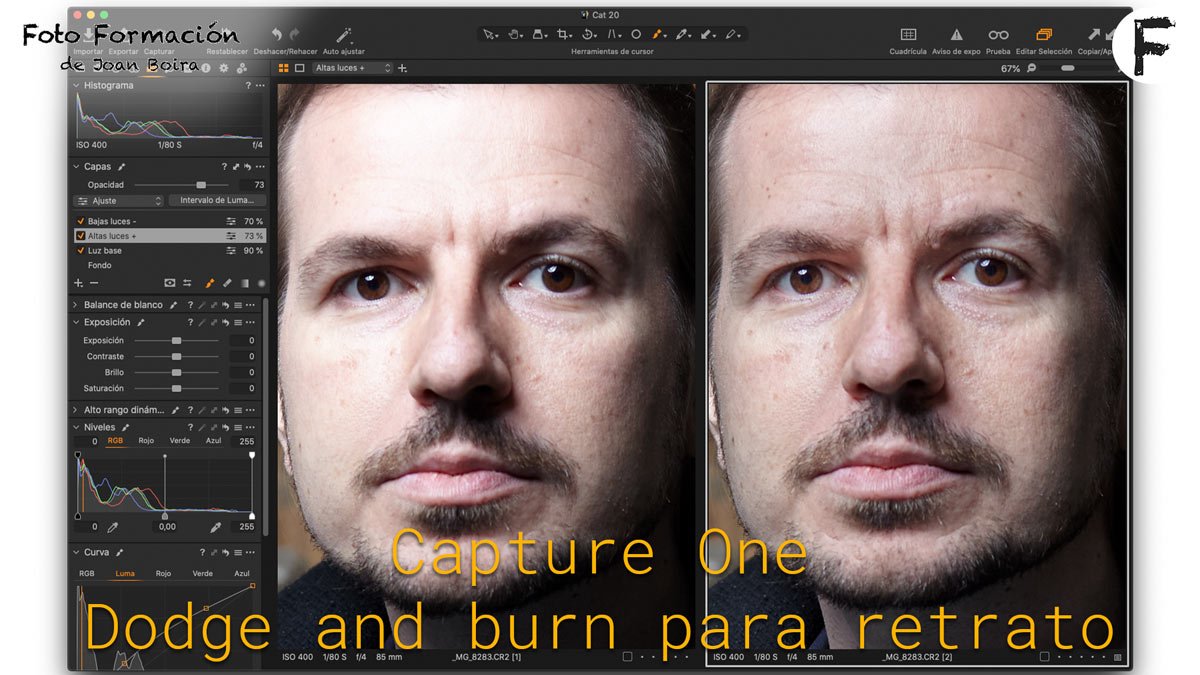The image size is (1200, 675).
Task: Uncheck the Luz base layer checkbox
Action: tap(80, 251)
